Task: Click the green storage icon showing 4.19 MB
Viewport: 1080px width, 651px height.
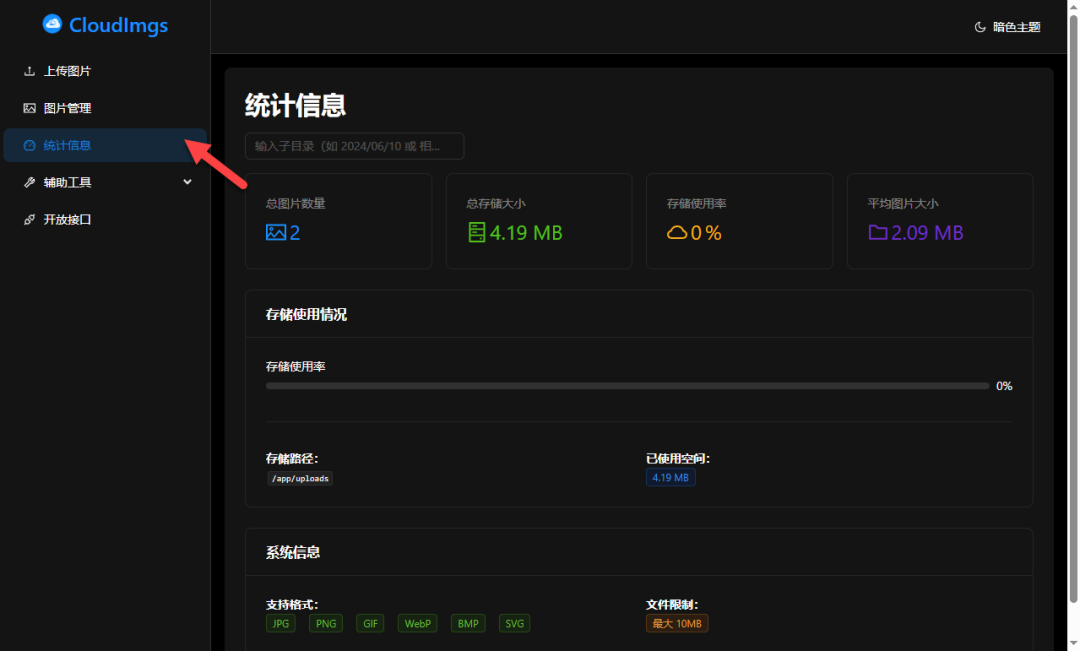Action: (x=473, y=232)
